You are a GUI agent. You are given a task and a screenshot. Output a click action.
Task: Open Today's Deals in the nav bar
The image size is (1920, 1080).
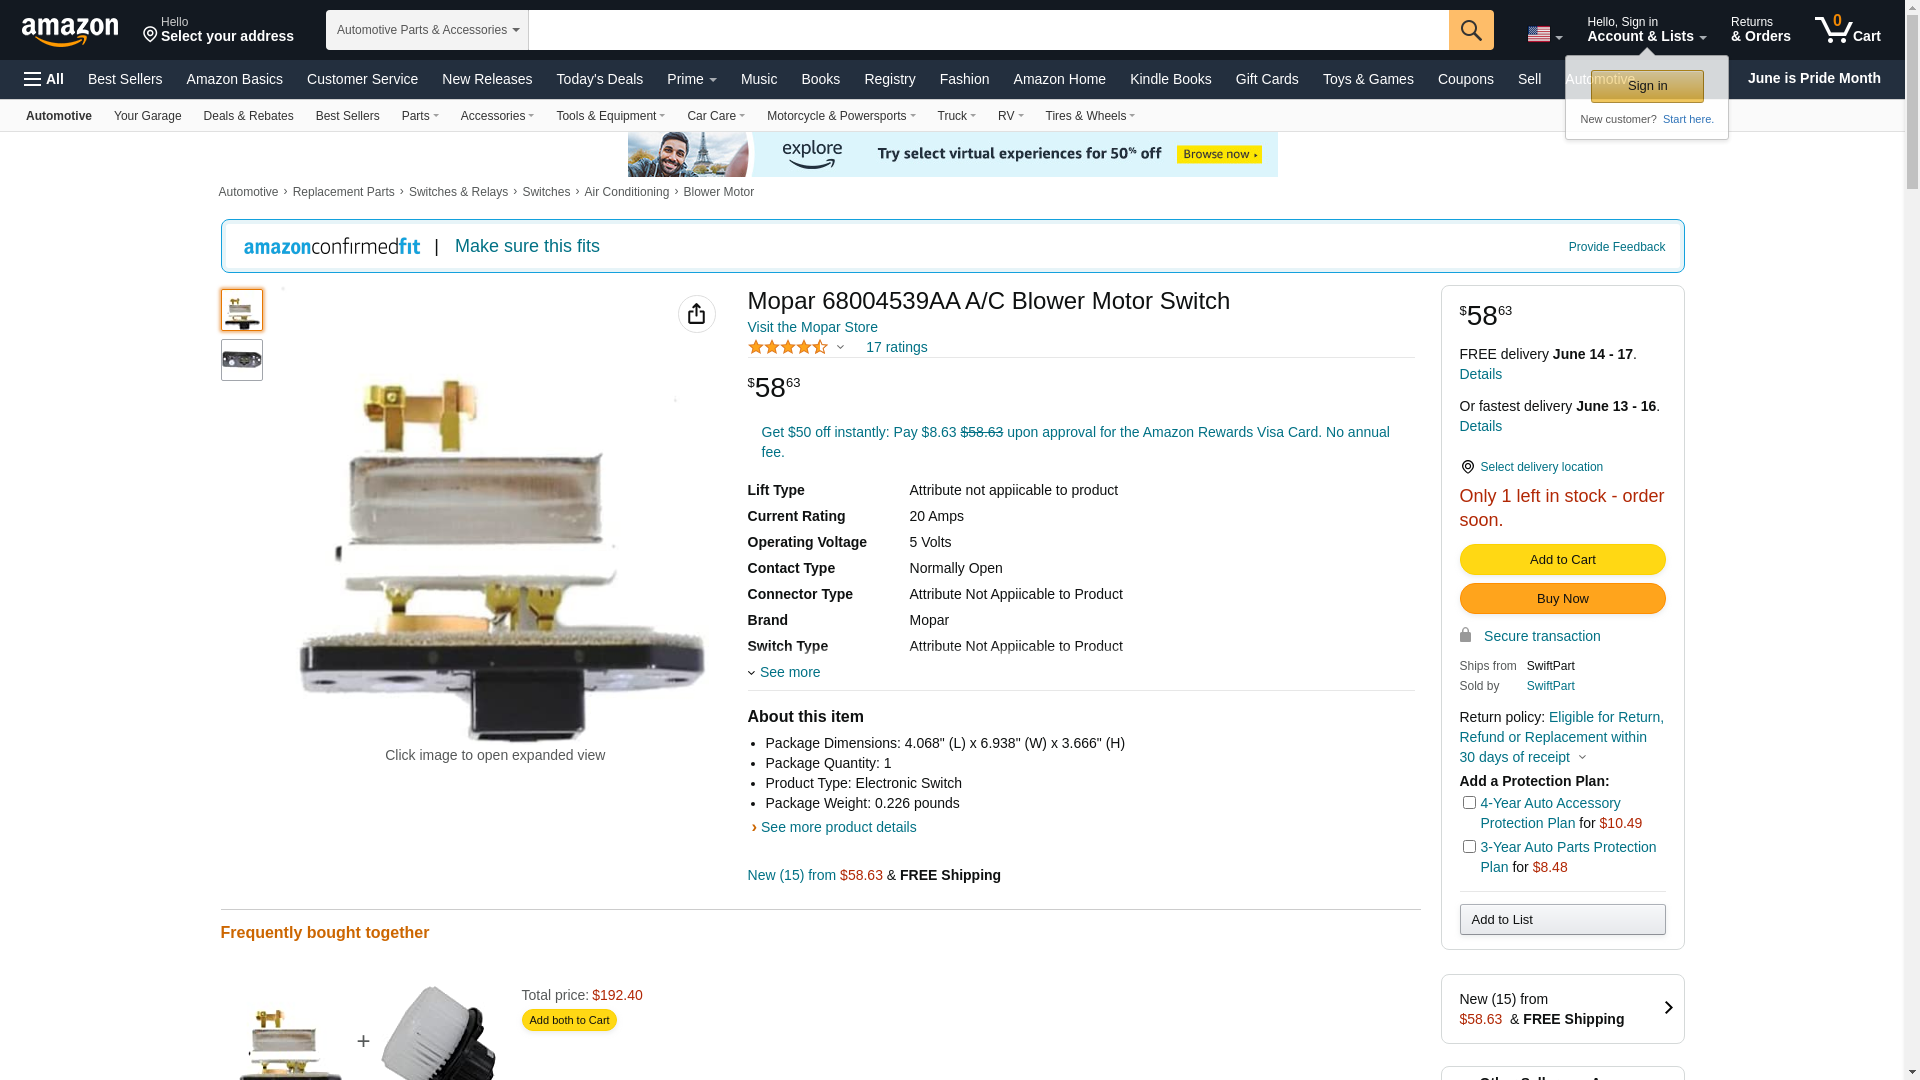pyautogui.click(x=599, y=79)
